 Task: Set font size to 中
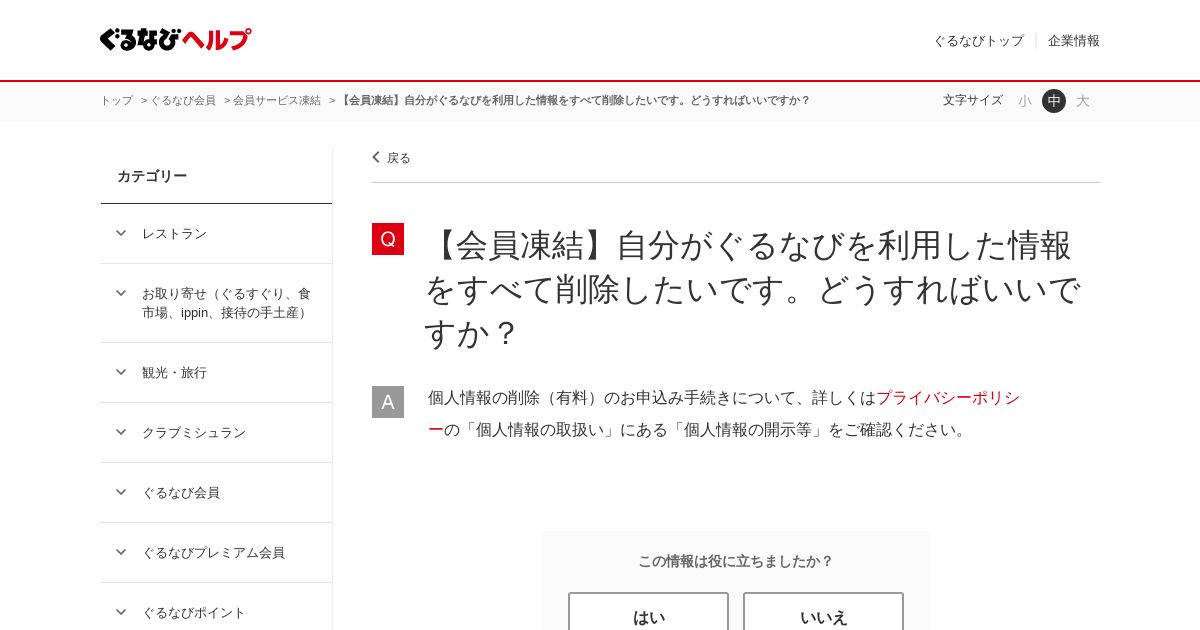[x=1054, y=101]
